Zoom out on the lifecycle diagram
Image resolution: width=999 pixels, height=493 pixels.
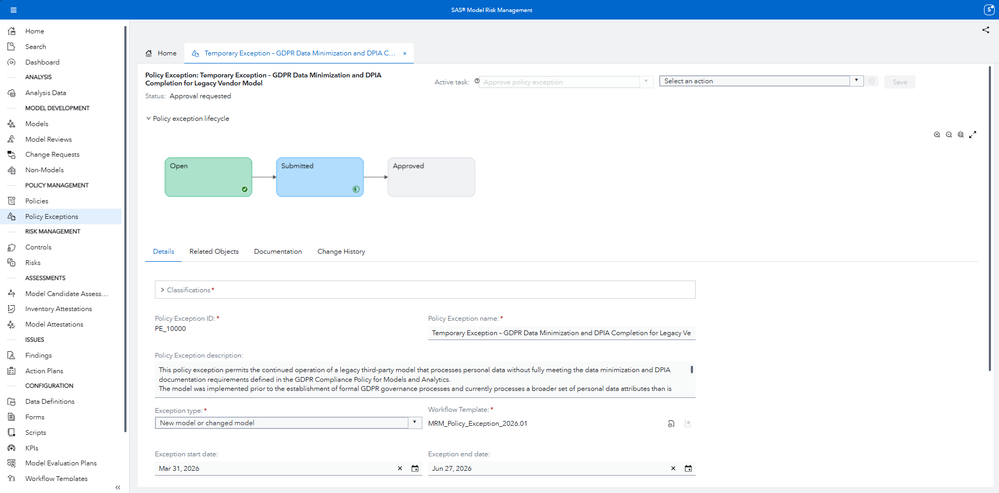tap(949, 135)
